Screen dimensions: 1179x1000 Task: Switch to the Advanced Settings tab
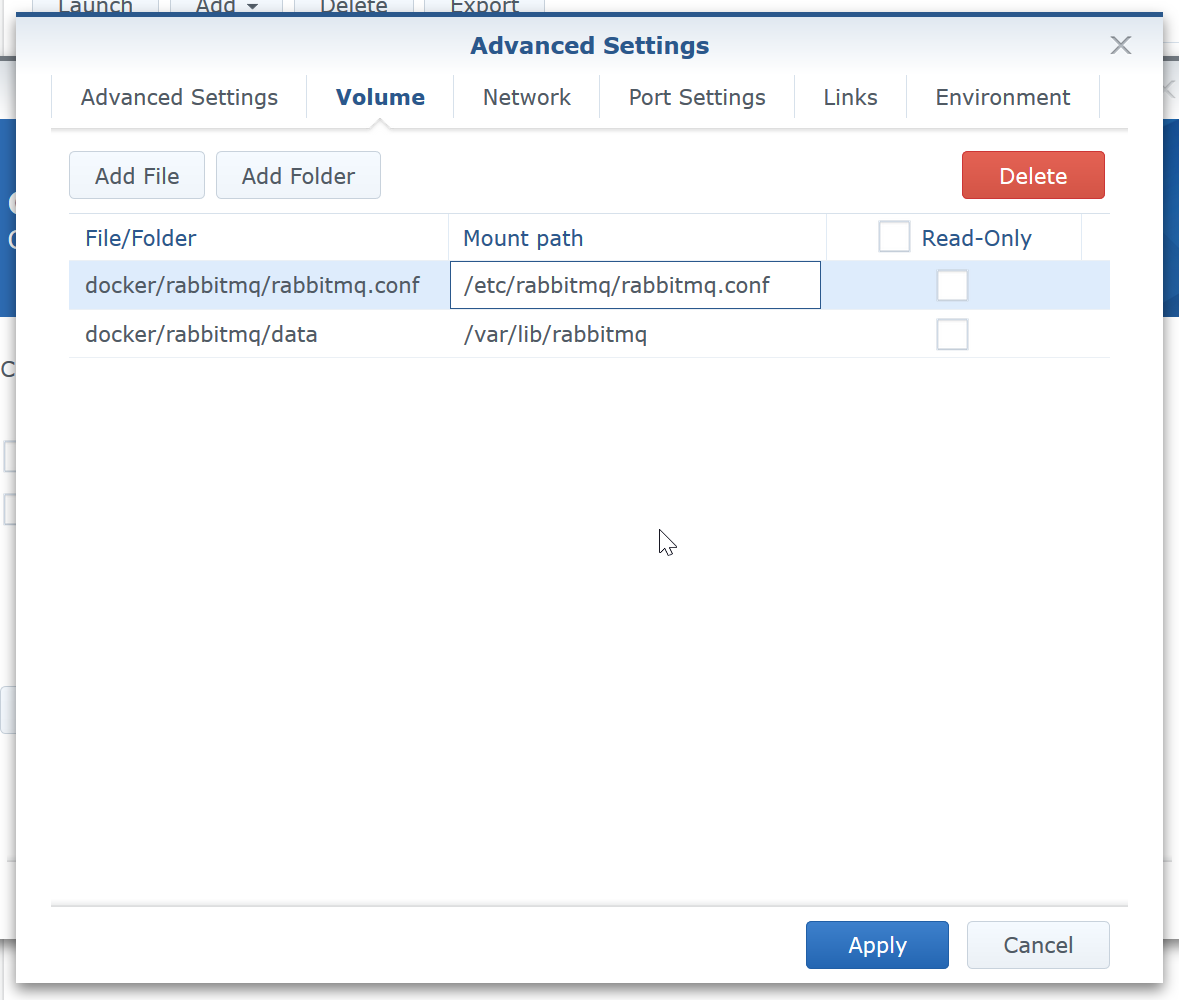click(179, 98)
